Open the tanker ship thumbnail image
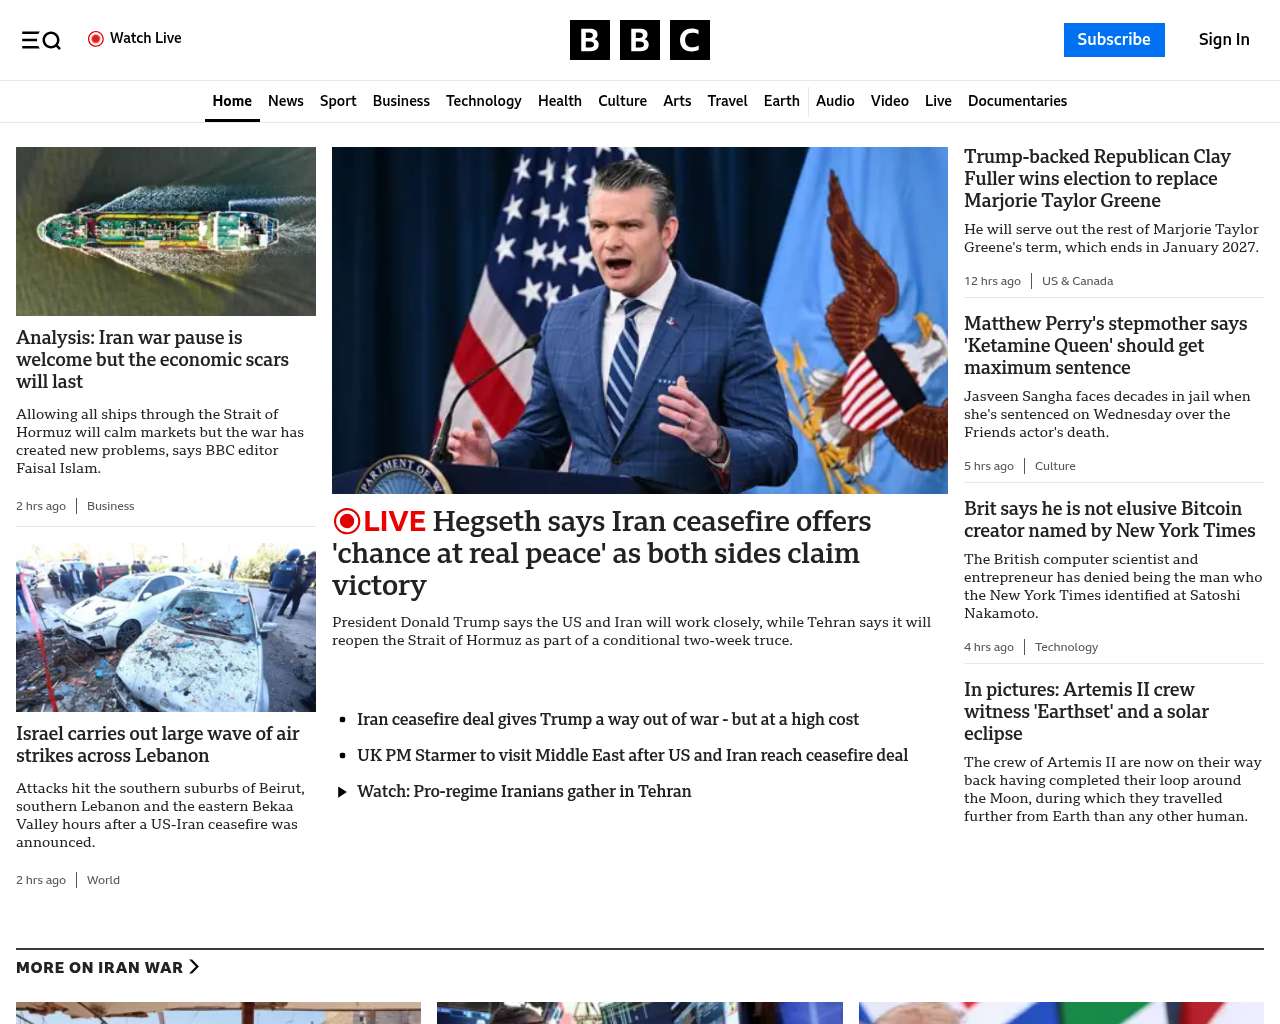The width and height of the screenshot is (1280, 1024). (x=166, y=231)
